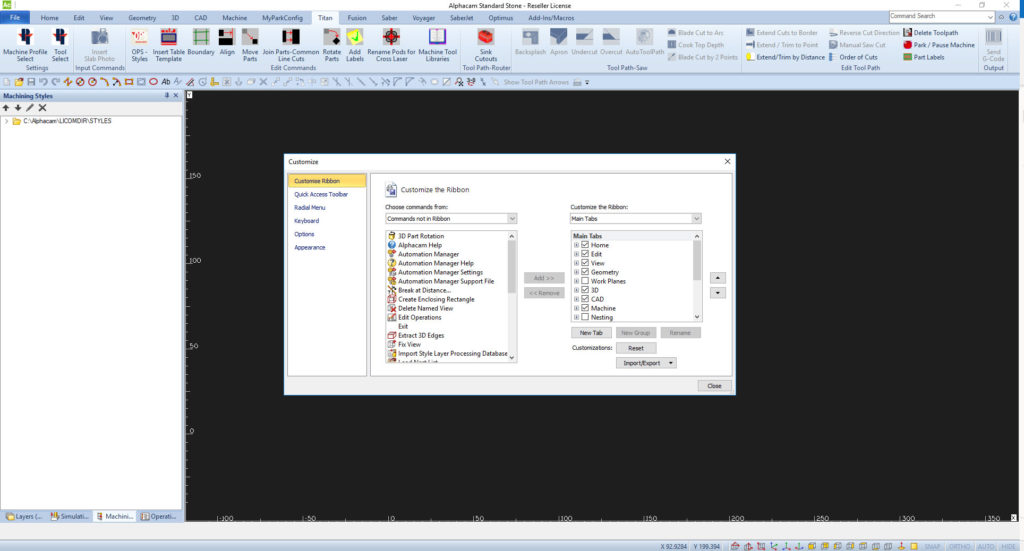Switch to the MyParkConfig ribbon tab

click(282, 18)
